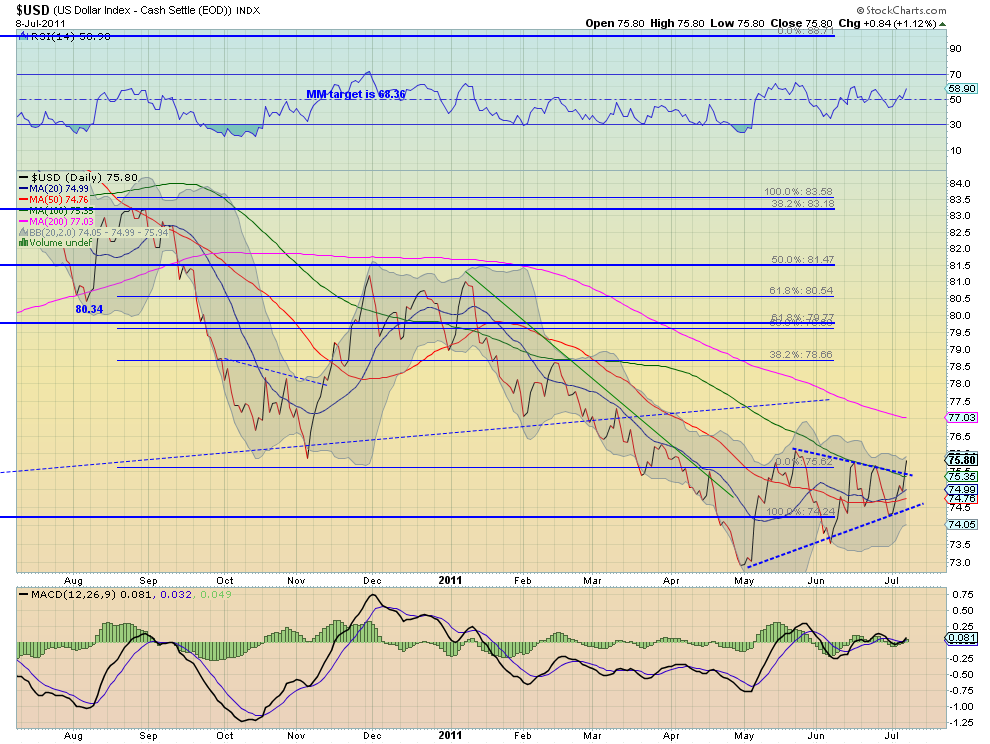
Task: Click the Nov label on price chart axis
Action: click(x=296, y=580)
